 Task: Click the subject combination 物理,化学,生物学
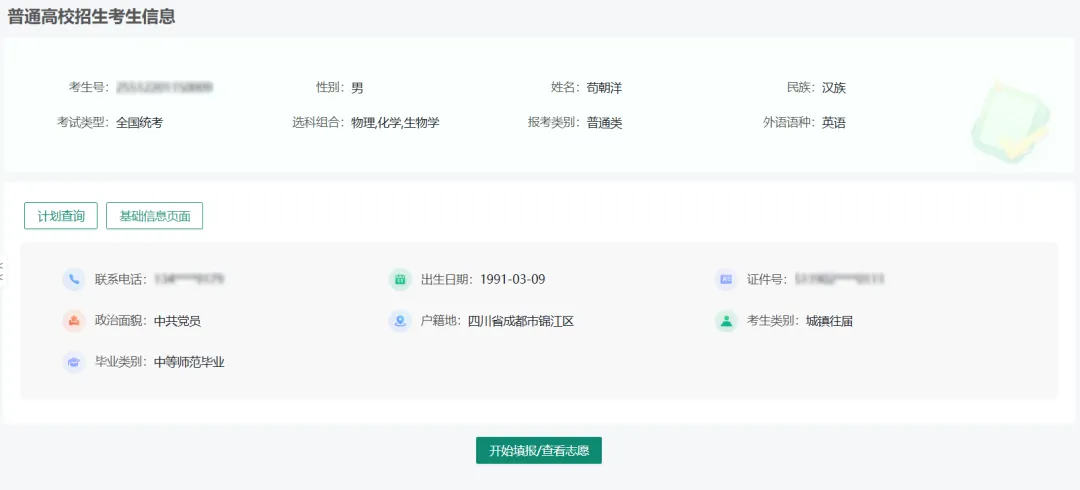[x=395, y=123]
